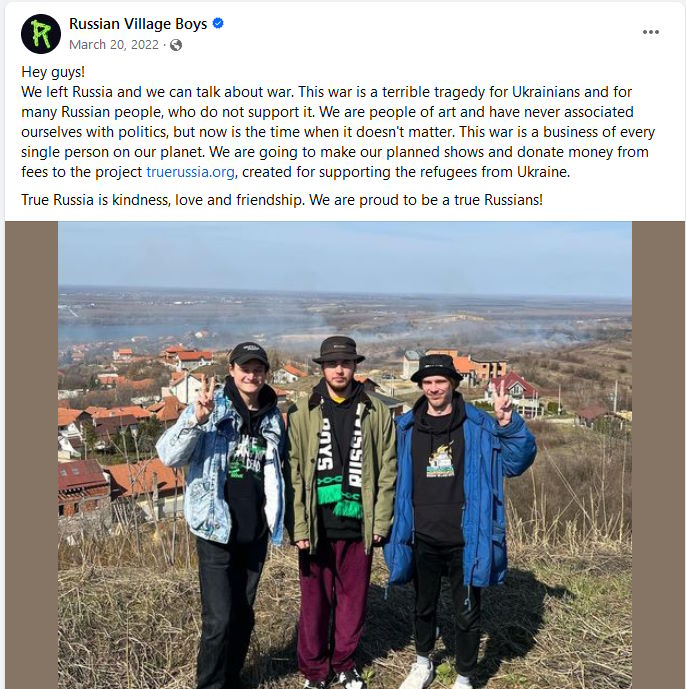Open the three-dot post options menu
The image size is (686, 689).
(x=650, y=32)
